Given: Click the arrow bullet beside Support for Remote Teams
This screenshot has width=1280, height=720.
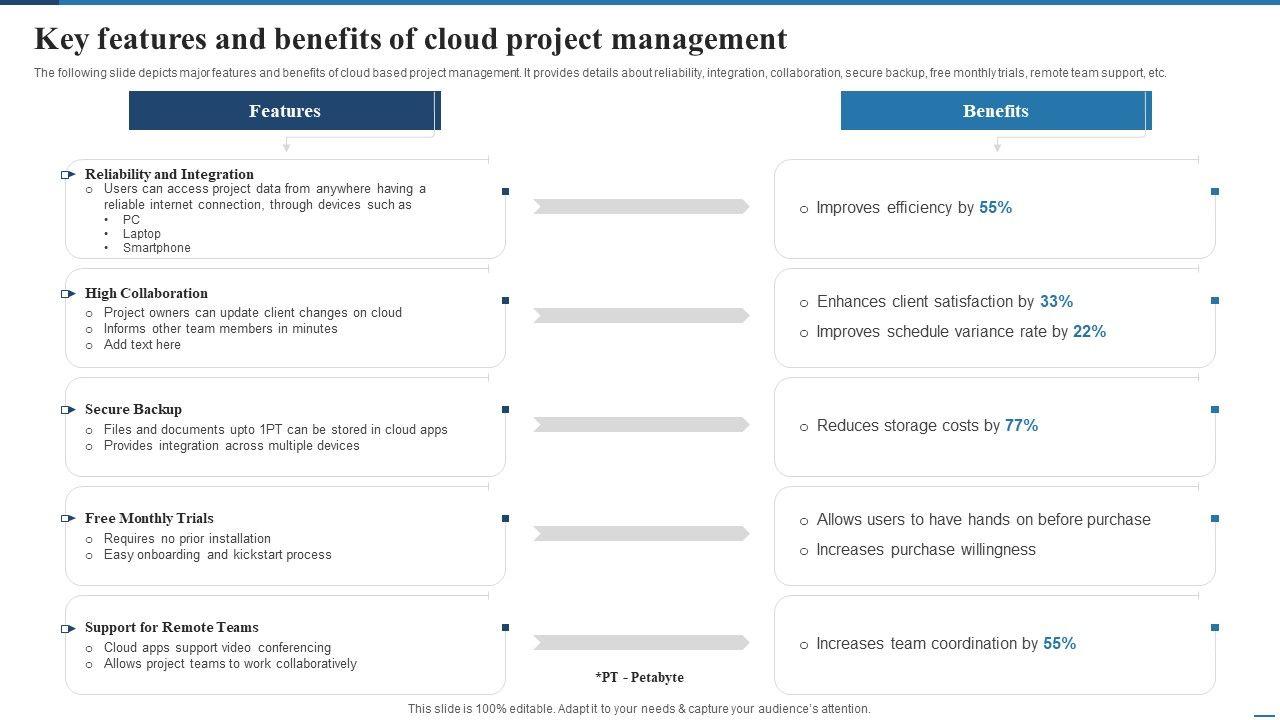Looking at the screenshot, I should 68,629.
